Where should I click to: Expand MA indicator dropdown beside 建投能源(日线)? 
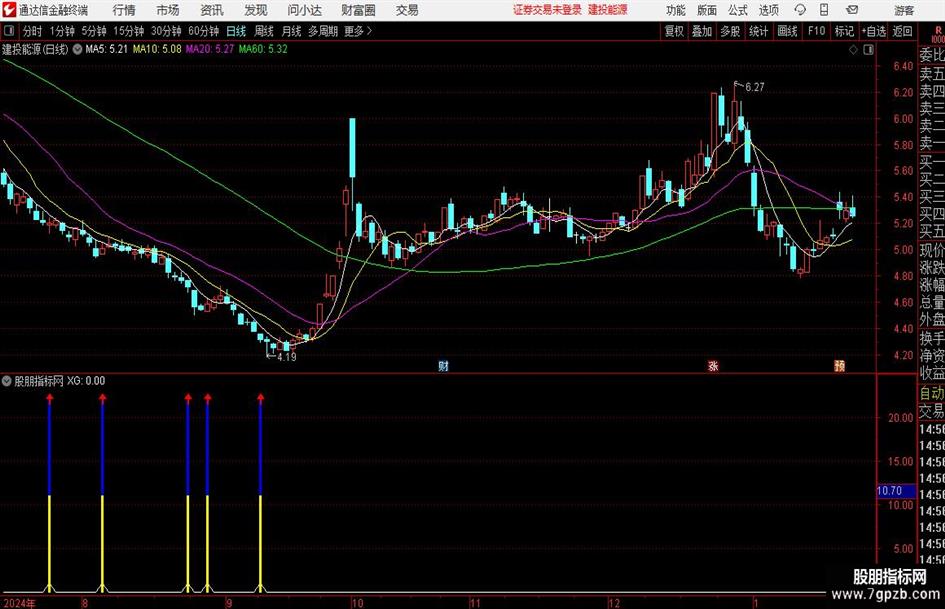pyautogui.click(x=77, y=49)
